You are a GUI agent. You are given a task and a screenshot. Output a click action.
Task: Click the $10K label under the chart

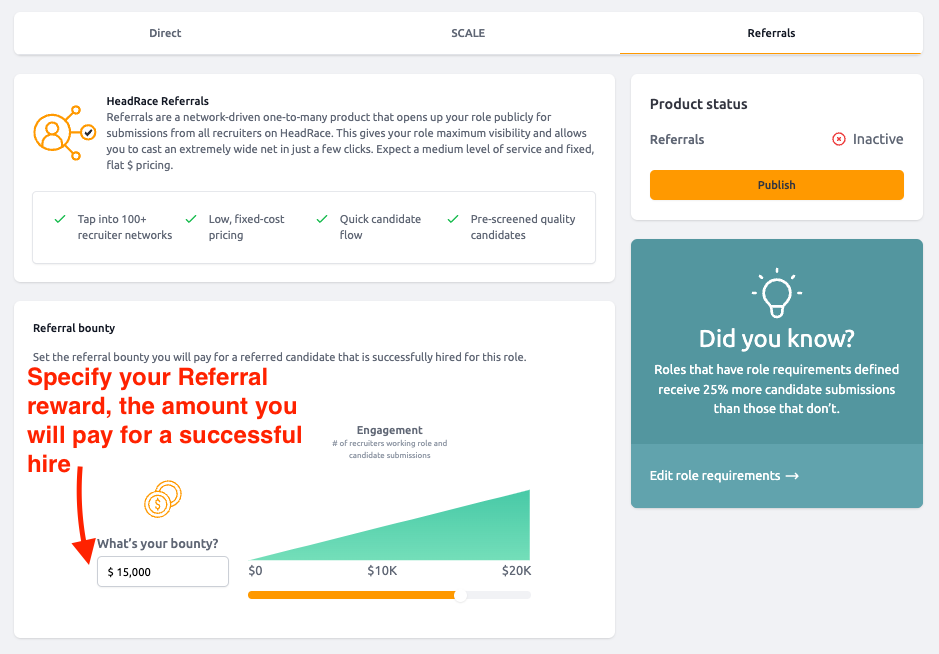[382, 571]
